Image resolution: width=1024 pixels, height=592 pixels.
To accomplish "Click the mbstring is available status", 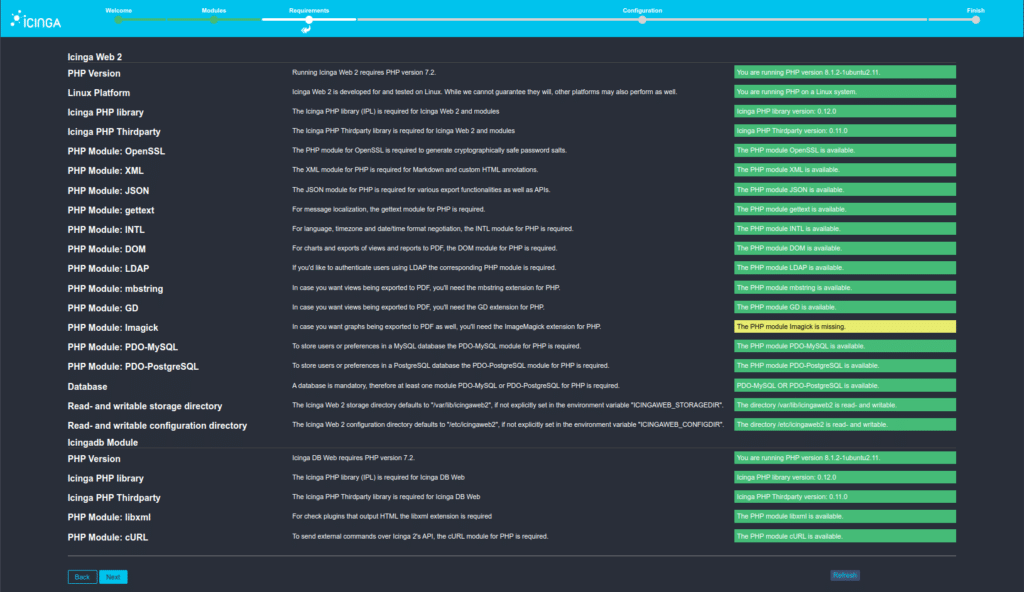I will (844, 288).
